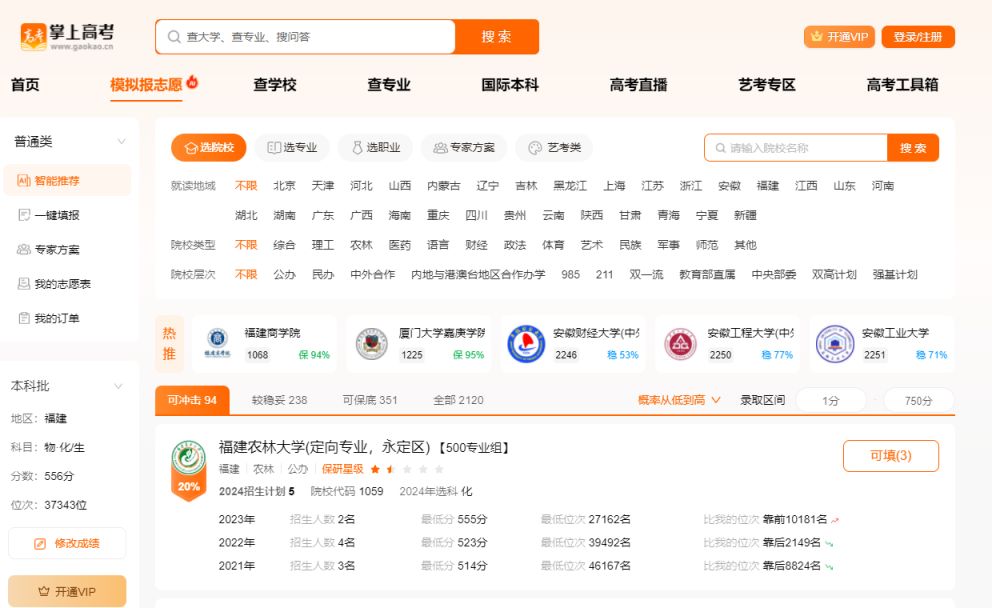Filter 院校层次 by 强基计划
This screenshot has height=608, width=992.
(x=895, y=275)
